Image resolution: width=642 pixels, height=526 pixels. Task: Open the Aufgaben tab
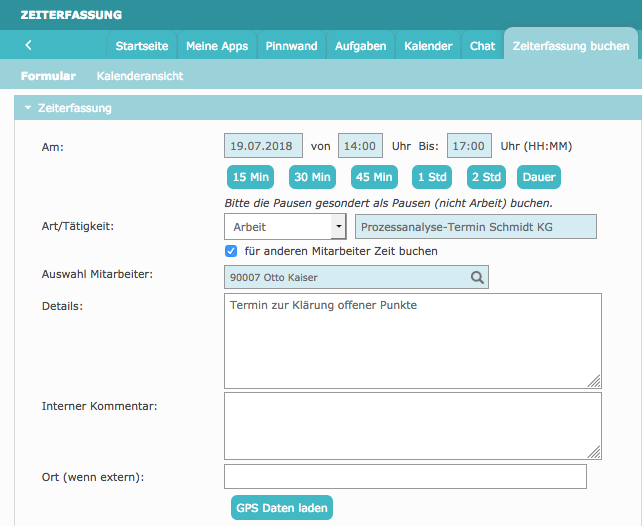(361, 46)
